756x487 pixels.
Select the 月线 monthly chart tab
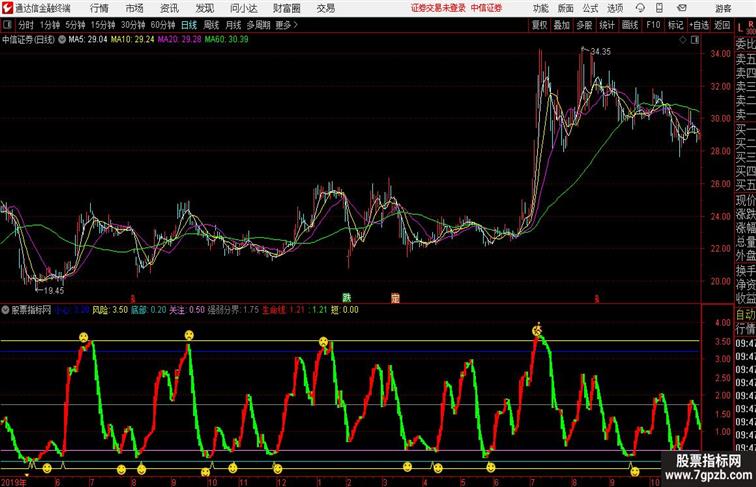tap(233, 25)
